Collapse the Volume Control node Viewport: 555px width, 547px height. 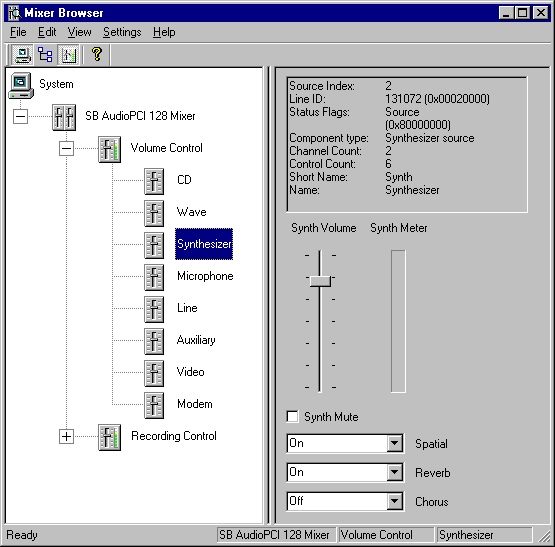tap(66, 148)
